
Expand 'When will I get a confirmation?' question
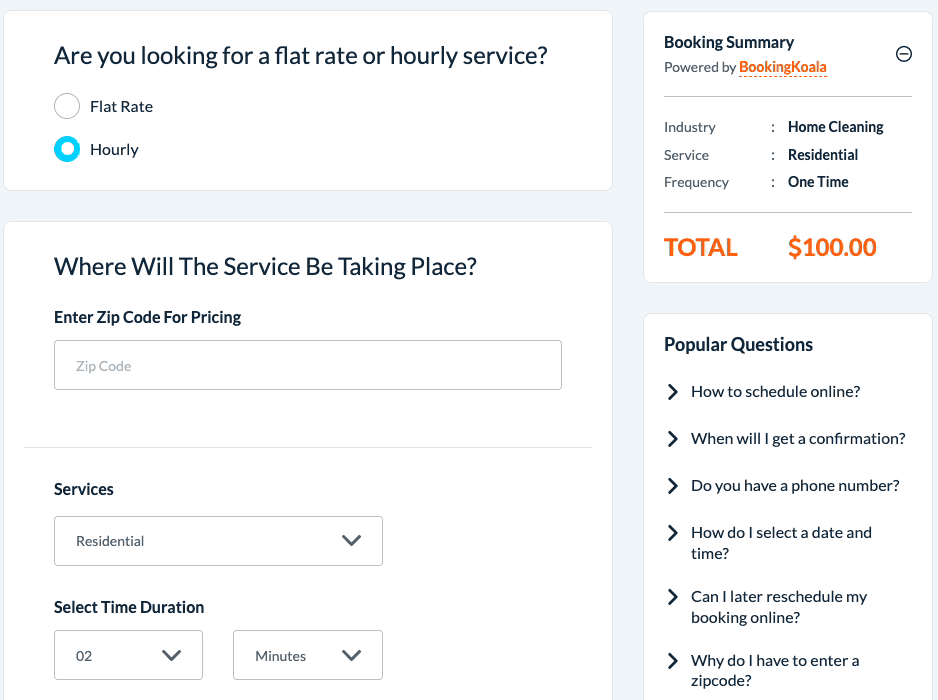coord(798,439)
